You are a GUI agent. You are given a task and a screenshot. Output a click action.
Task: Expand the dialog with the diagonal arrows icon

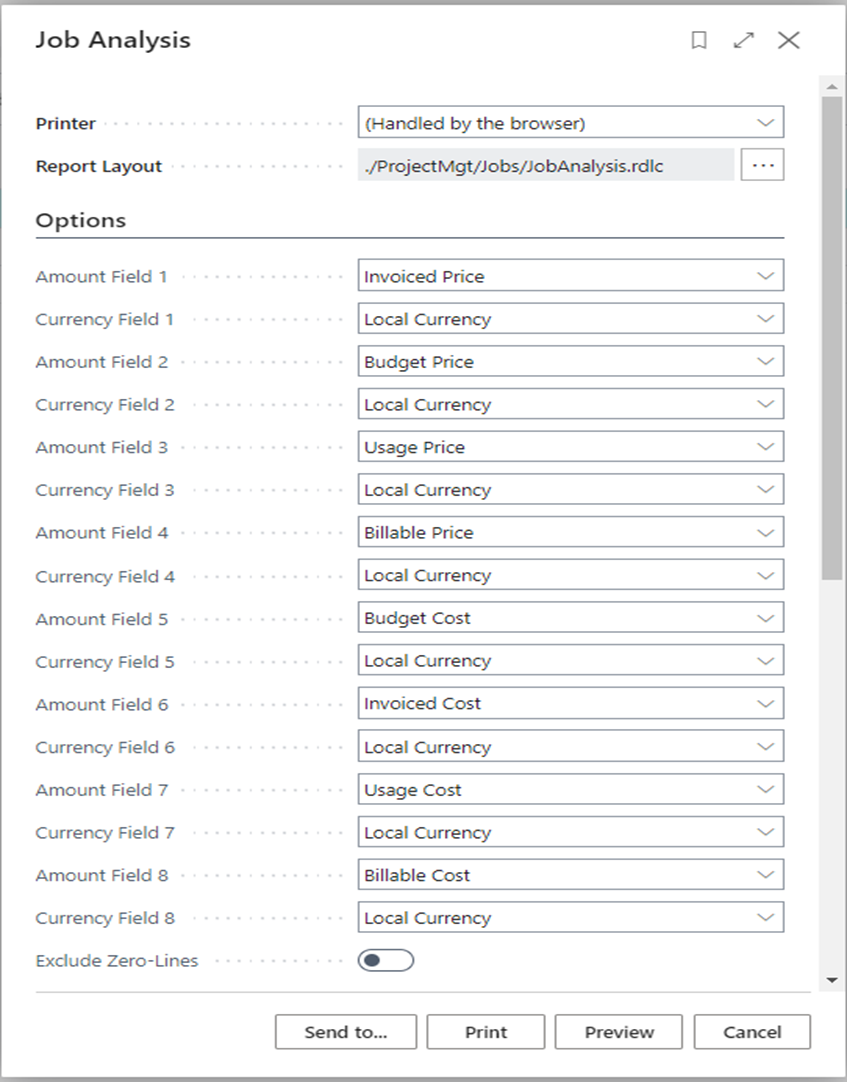coord(743,40)
